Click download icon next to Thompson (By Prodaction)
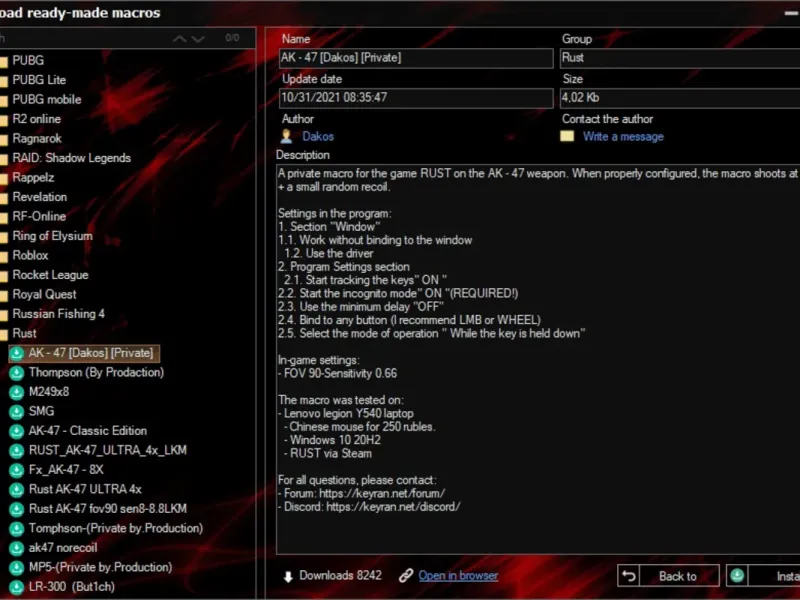 [x=16, y=373]
